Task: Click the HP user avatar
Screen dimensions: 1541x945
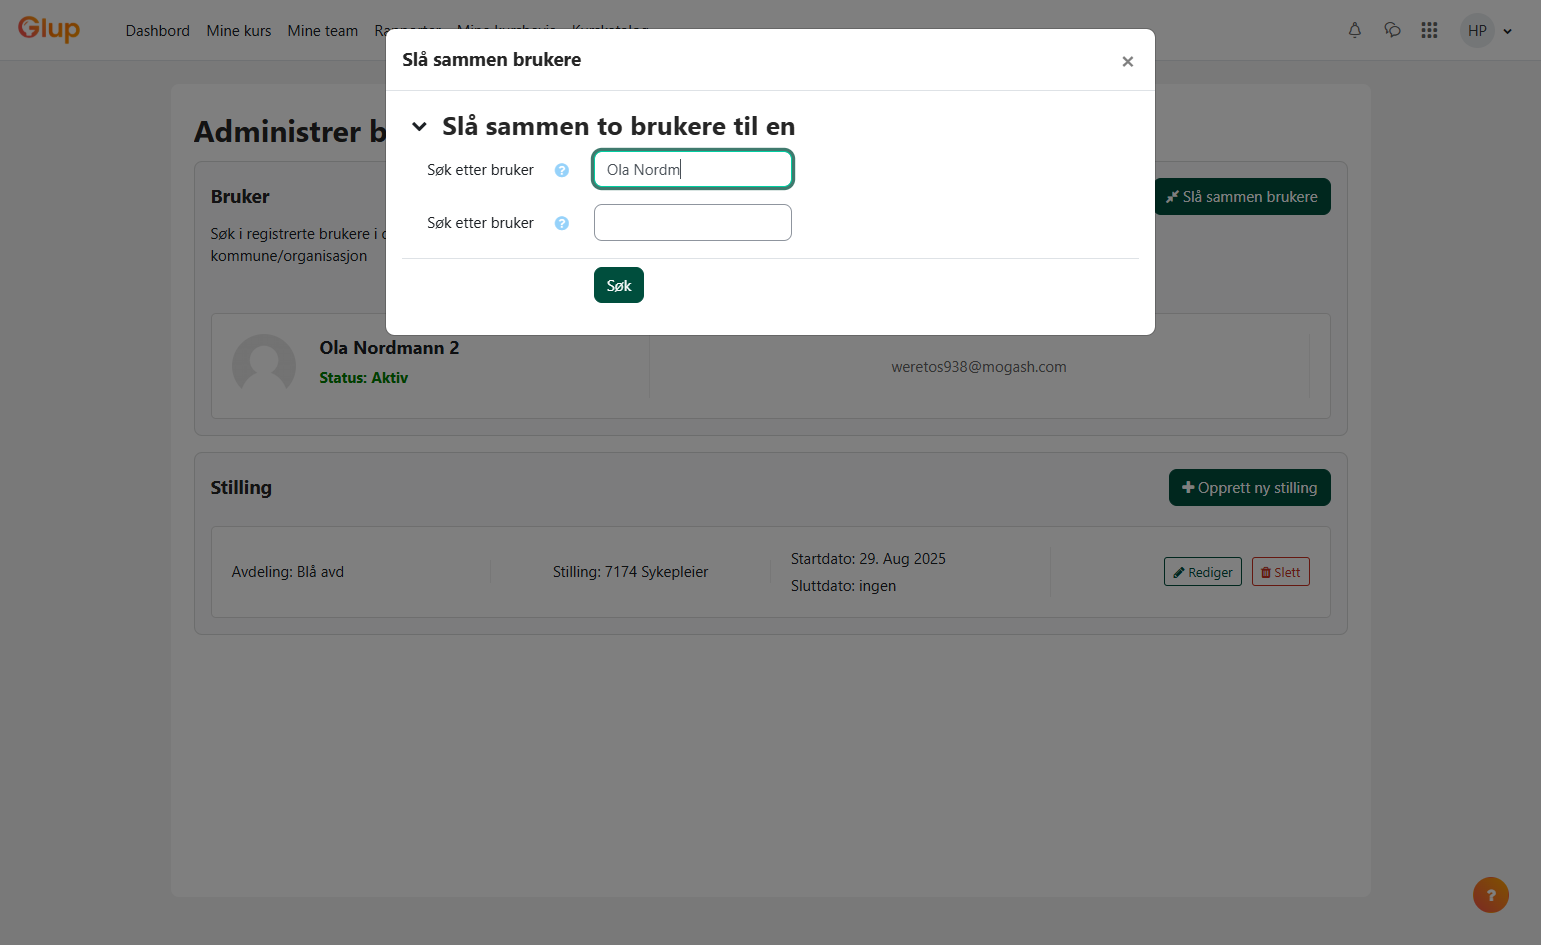Action: coord(1477,30)
